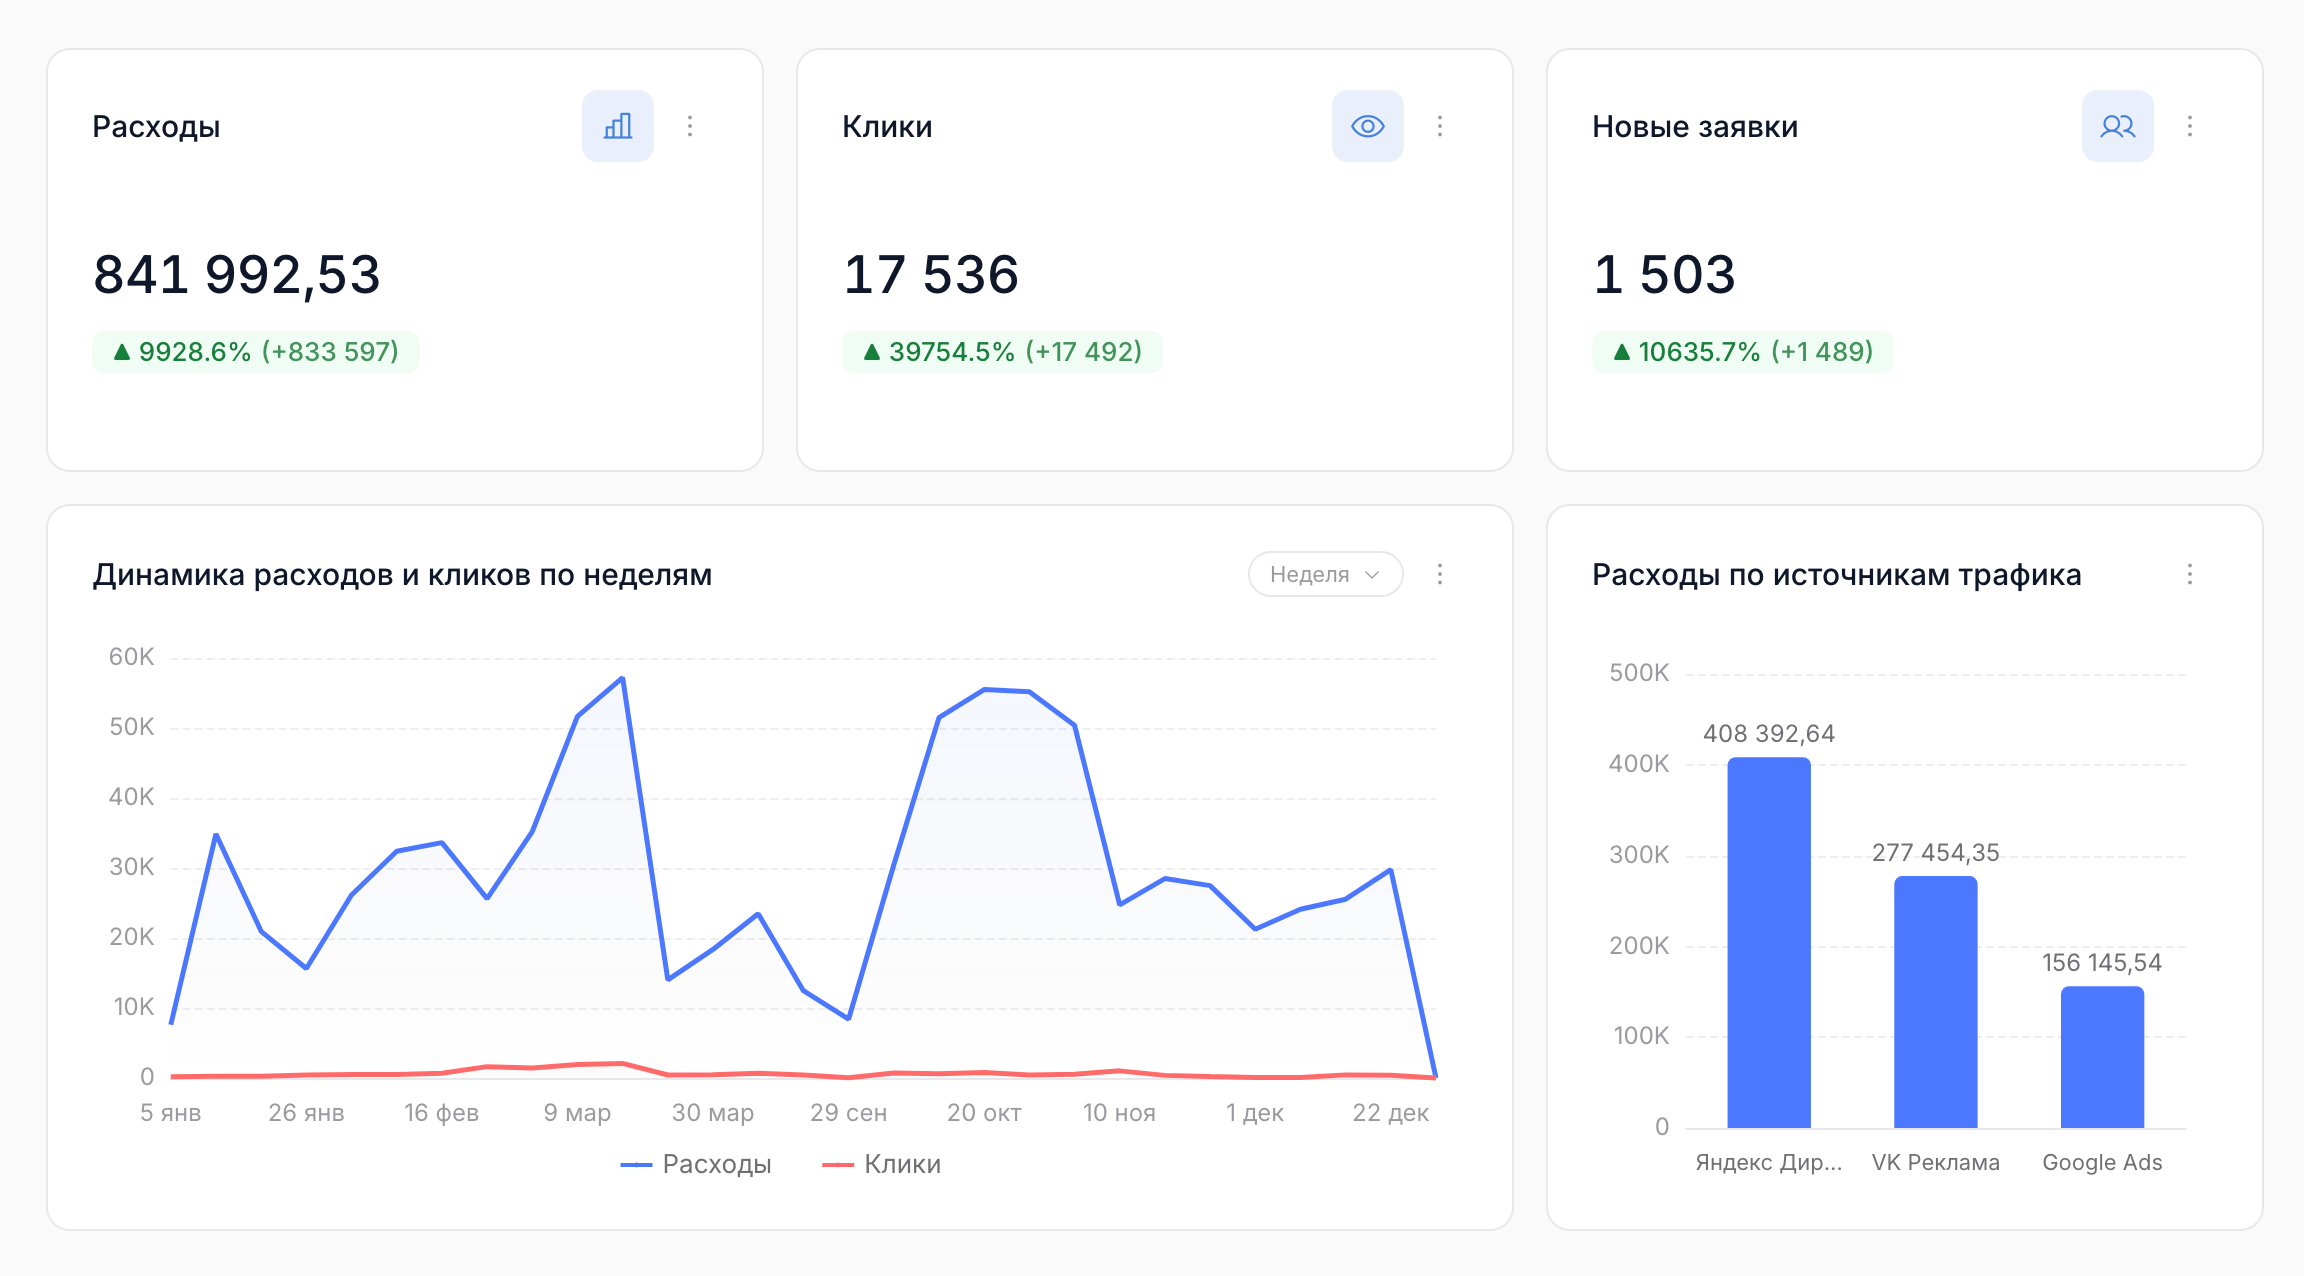2304x1276 pixels.
Task: Click the 9 мар axis label
Action: 577,1113
